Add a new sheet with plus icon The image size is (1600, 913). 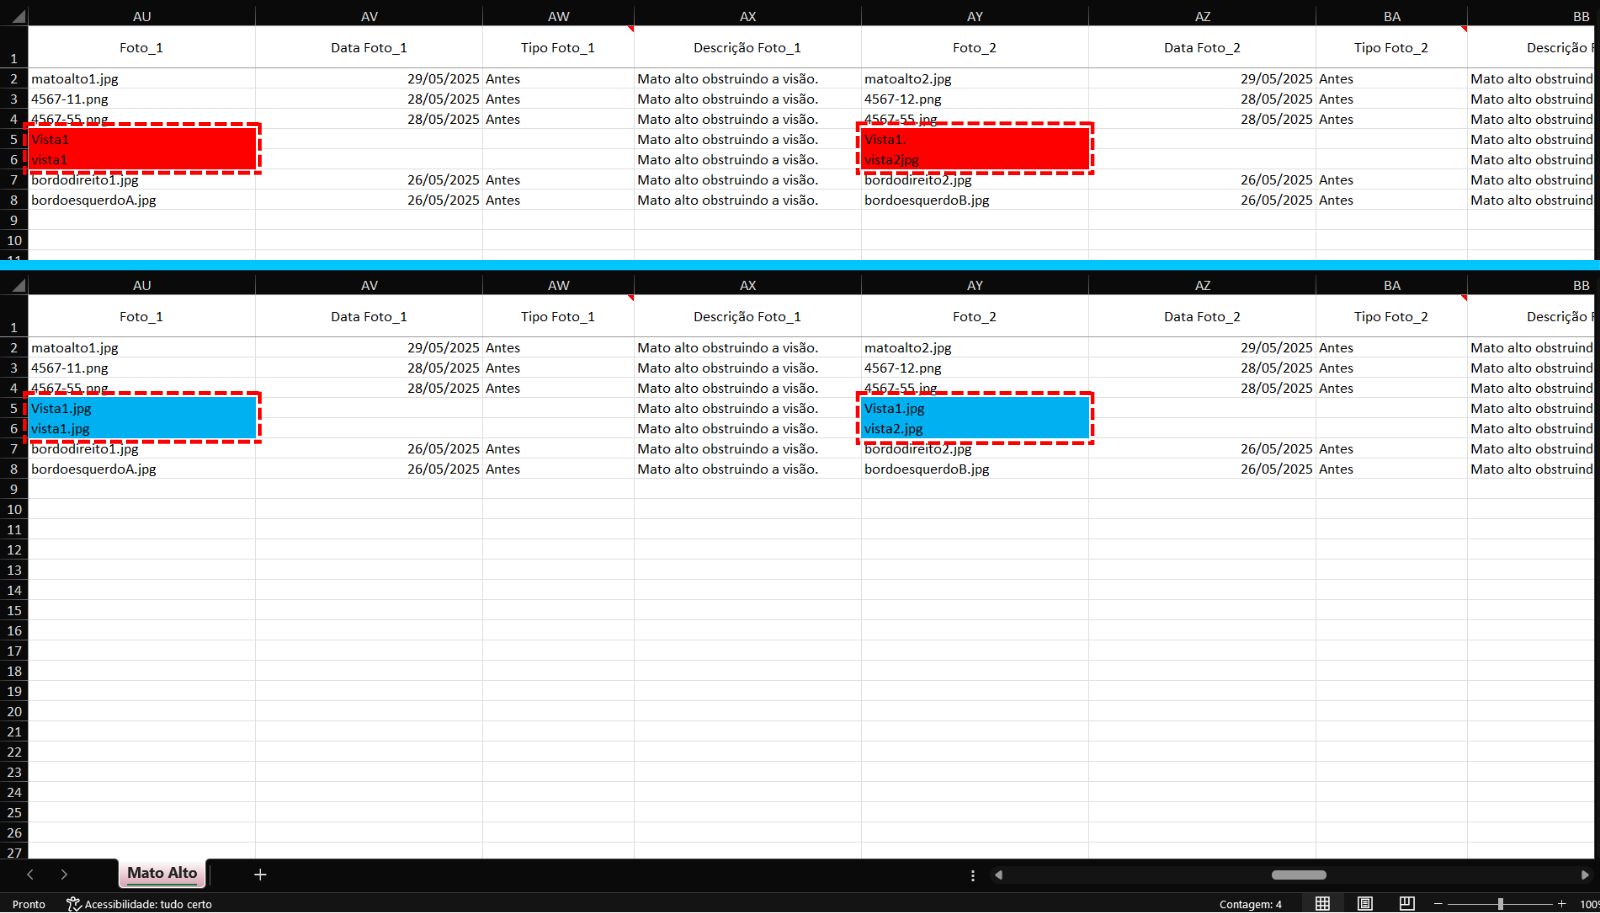[x=260, y=875]
